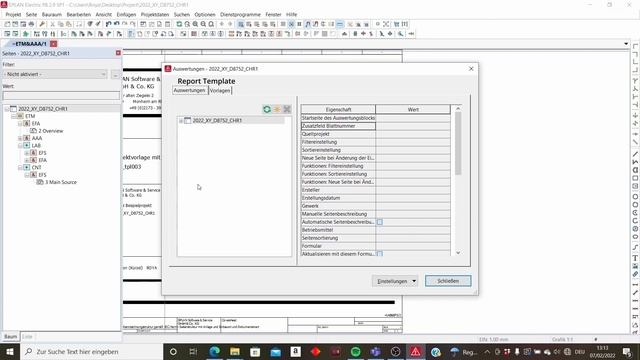The height and width of the screenshot is (360, 640).
Task: Select the '2 Overview' page in tree
Action: (x=51, y=131)
